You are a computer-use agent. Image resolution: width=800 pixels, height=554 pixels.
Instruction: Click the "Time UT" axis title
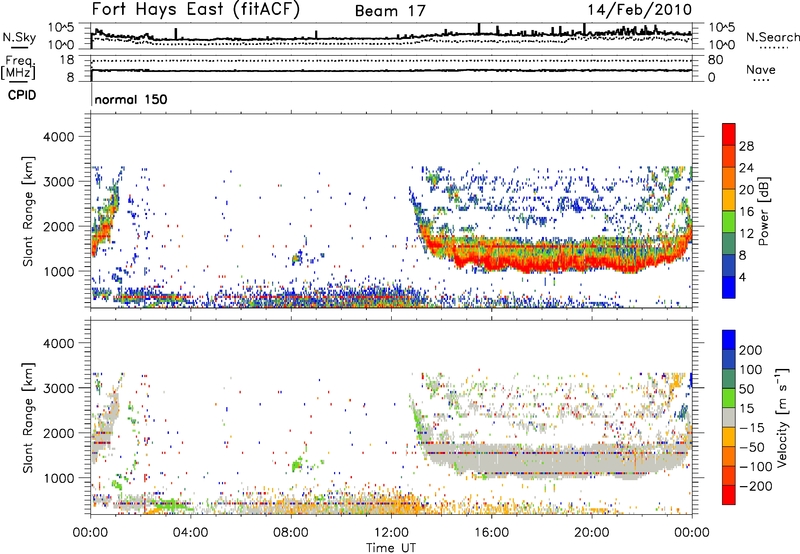[x=391, y=548]
